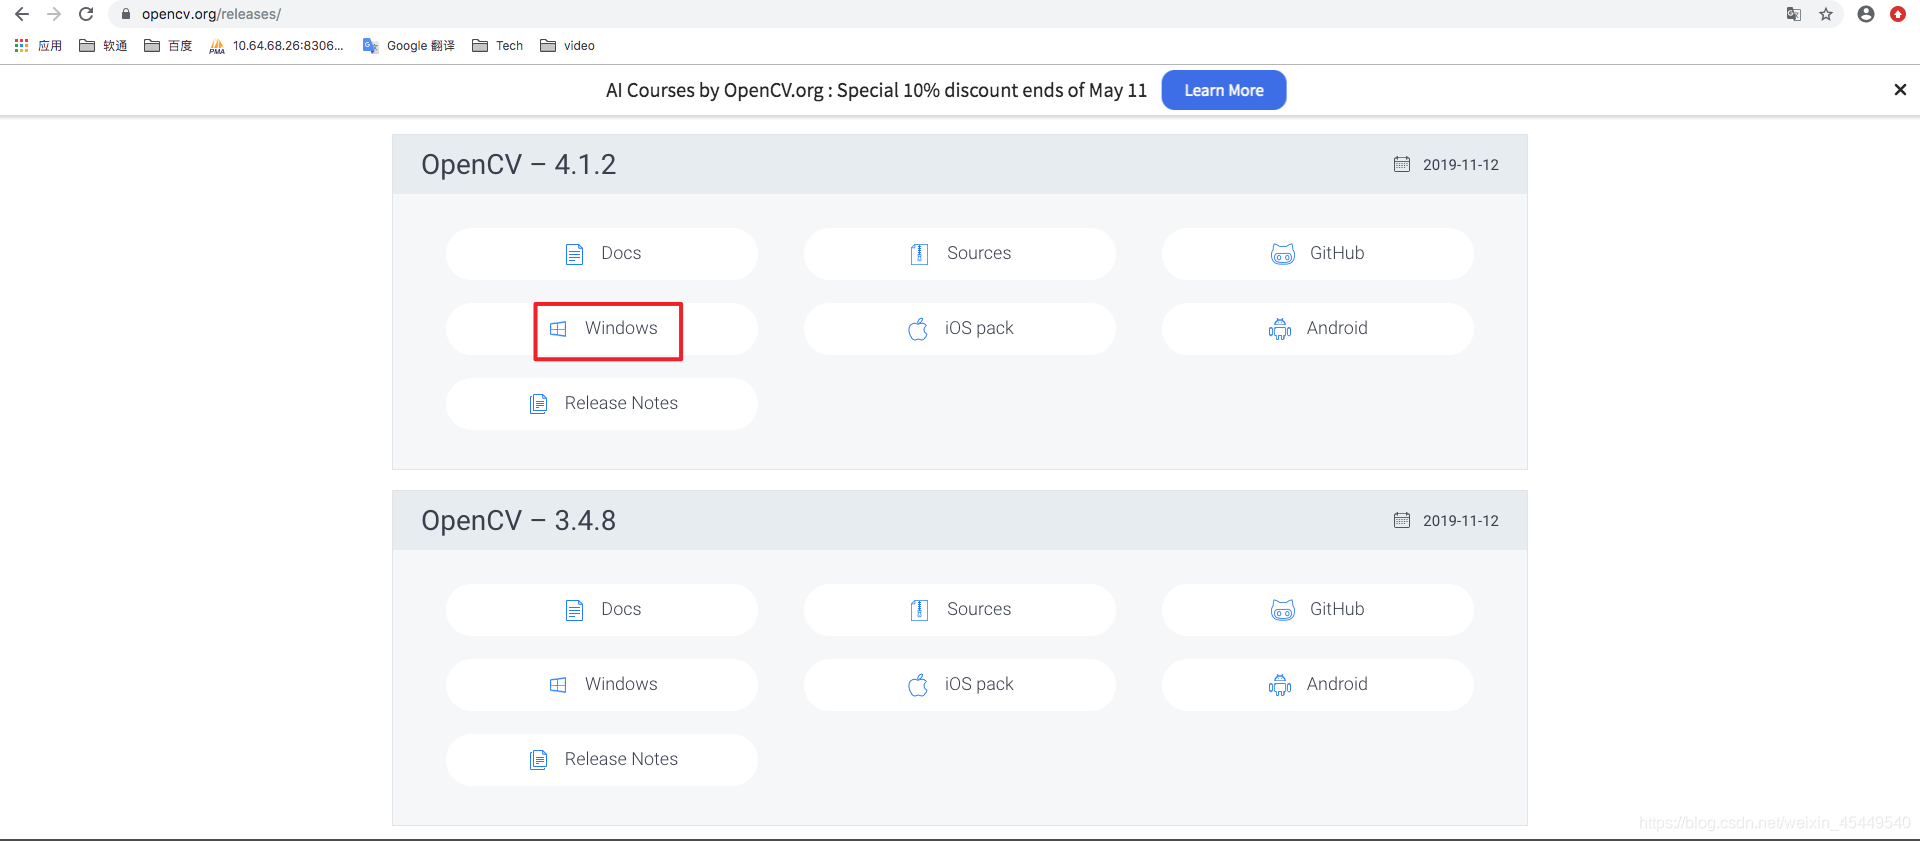The image size is (1920, 841).
Task: Download iOS pack for OpenCV 4.1.2
Action: pos(960,329)
